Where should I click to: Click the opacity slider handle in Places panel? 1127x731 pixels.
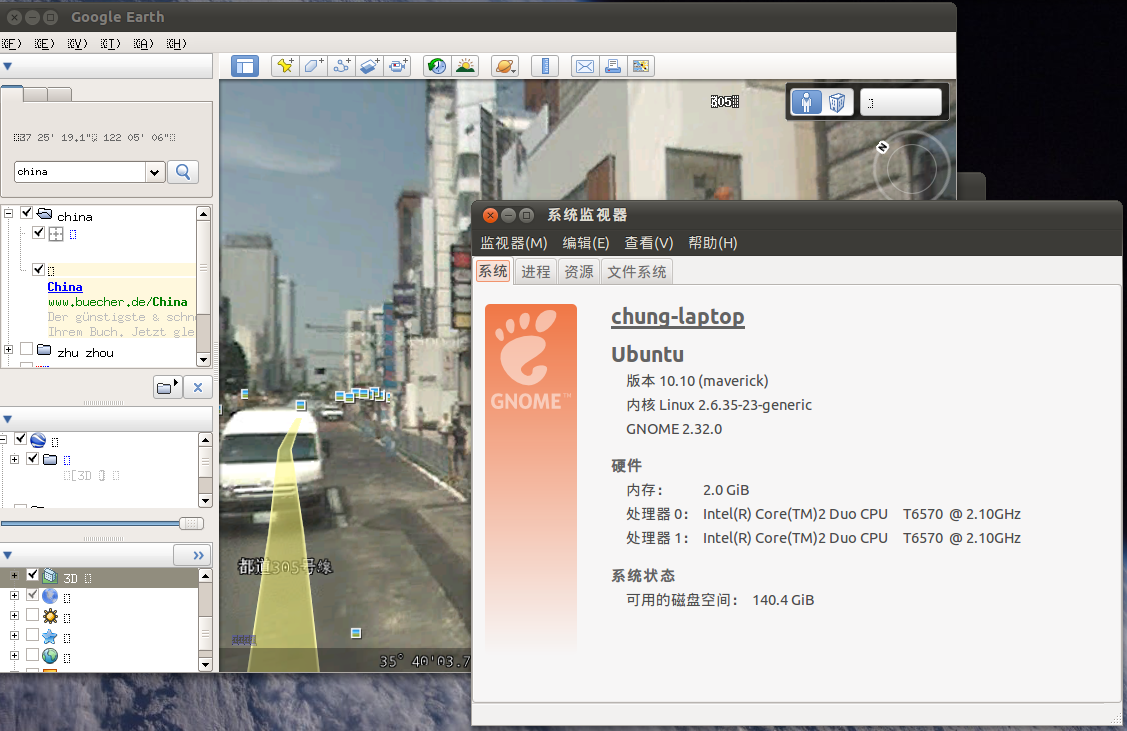[x=191, y=524]
